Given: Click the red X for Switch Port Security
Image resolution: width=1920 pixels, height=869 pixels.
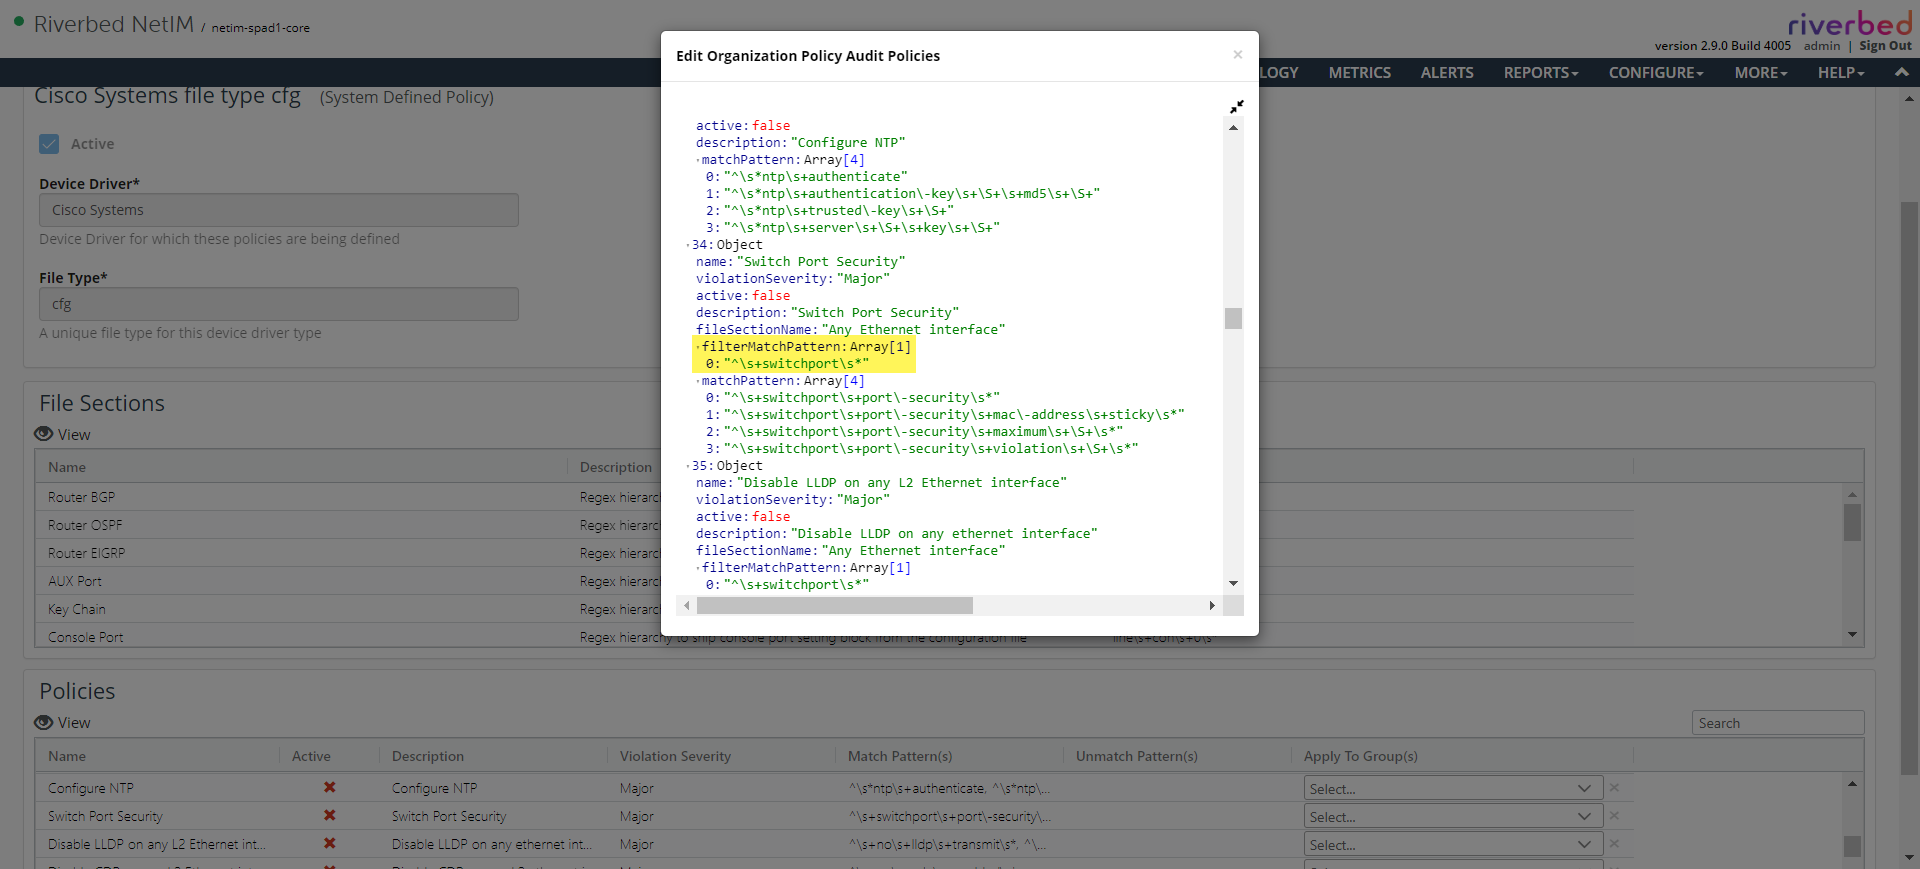Looking at the screenshot, I should (329, 816).
